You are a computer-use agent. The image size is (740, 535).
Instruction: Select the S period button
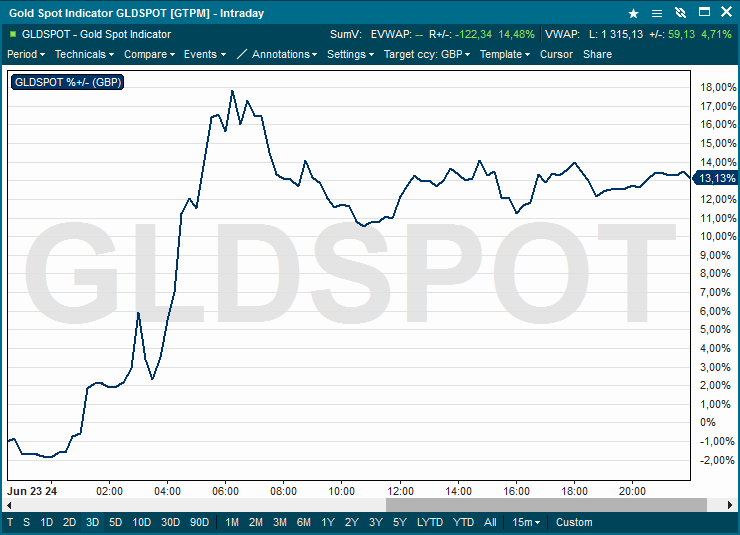[x=26, y=522]
